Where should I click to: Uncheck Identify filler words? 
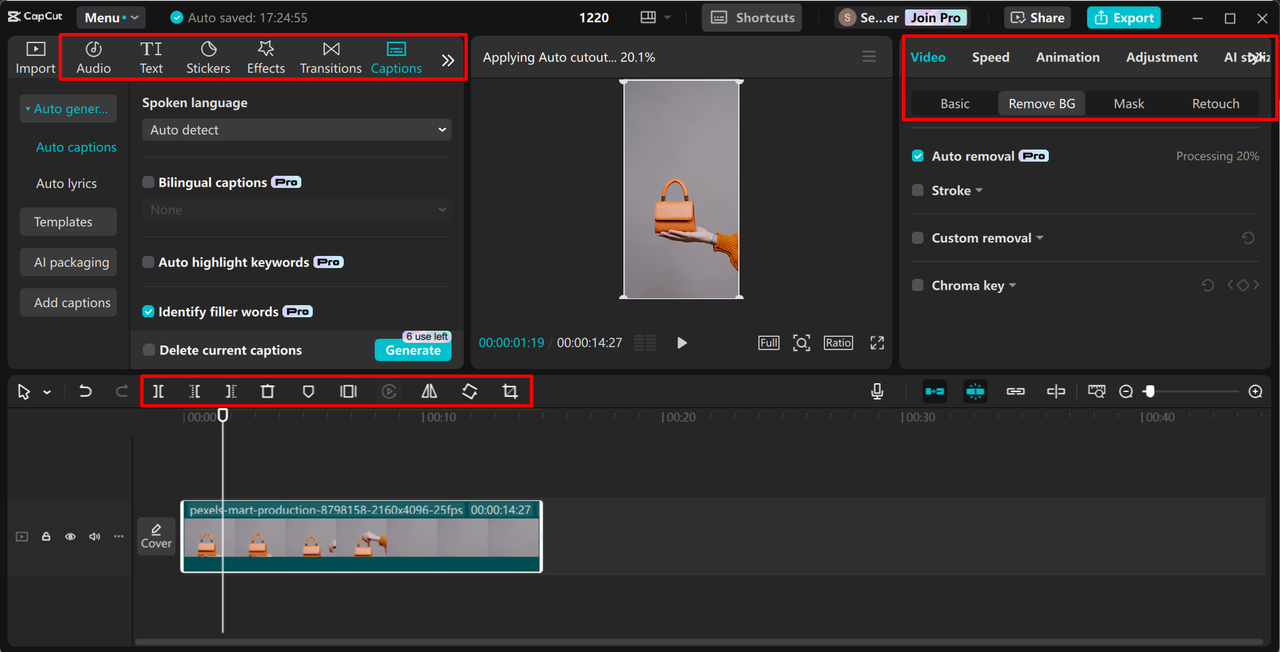click(148, 311)
